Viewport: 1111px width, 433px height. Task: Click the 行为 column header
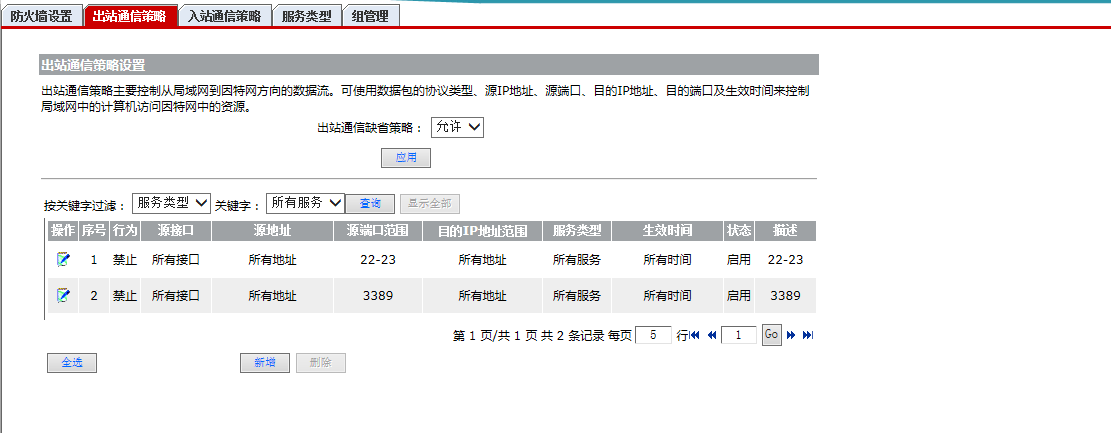click(125, 231)
